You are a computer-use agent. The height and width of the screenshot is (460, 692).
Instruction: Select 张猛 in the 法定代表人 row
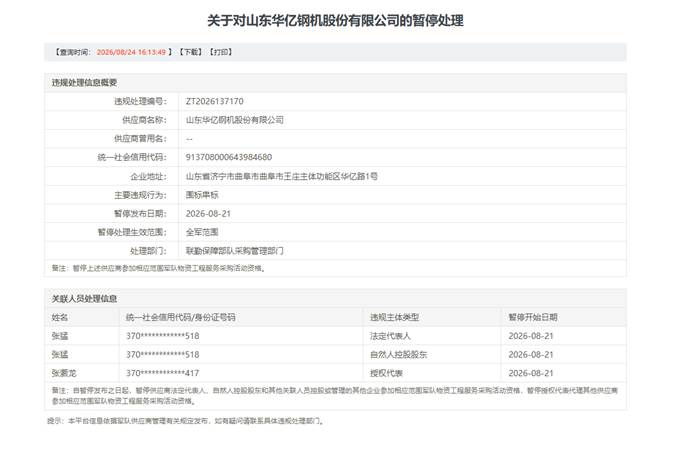(60, 336)
